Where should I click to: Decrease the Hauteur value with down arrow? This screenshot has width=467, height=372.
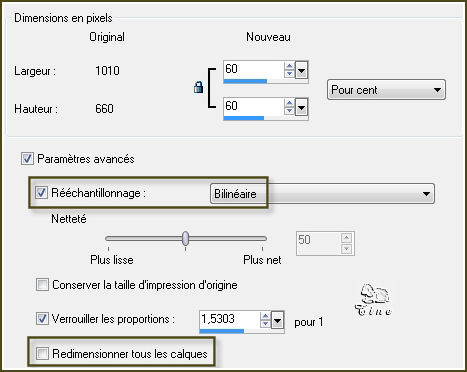pos(289,110)
